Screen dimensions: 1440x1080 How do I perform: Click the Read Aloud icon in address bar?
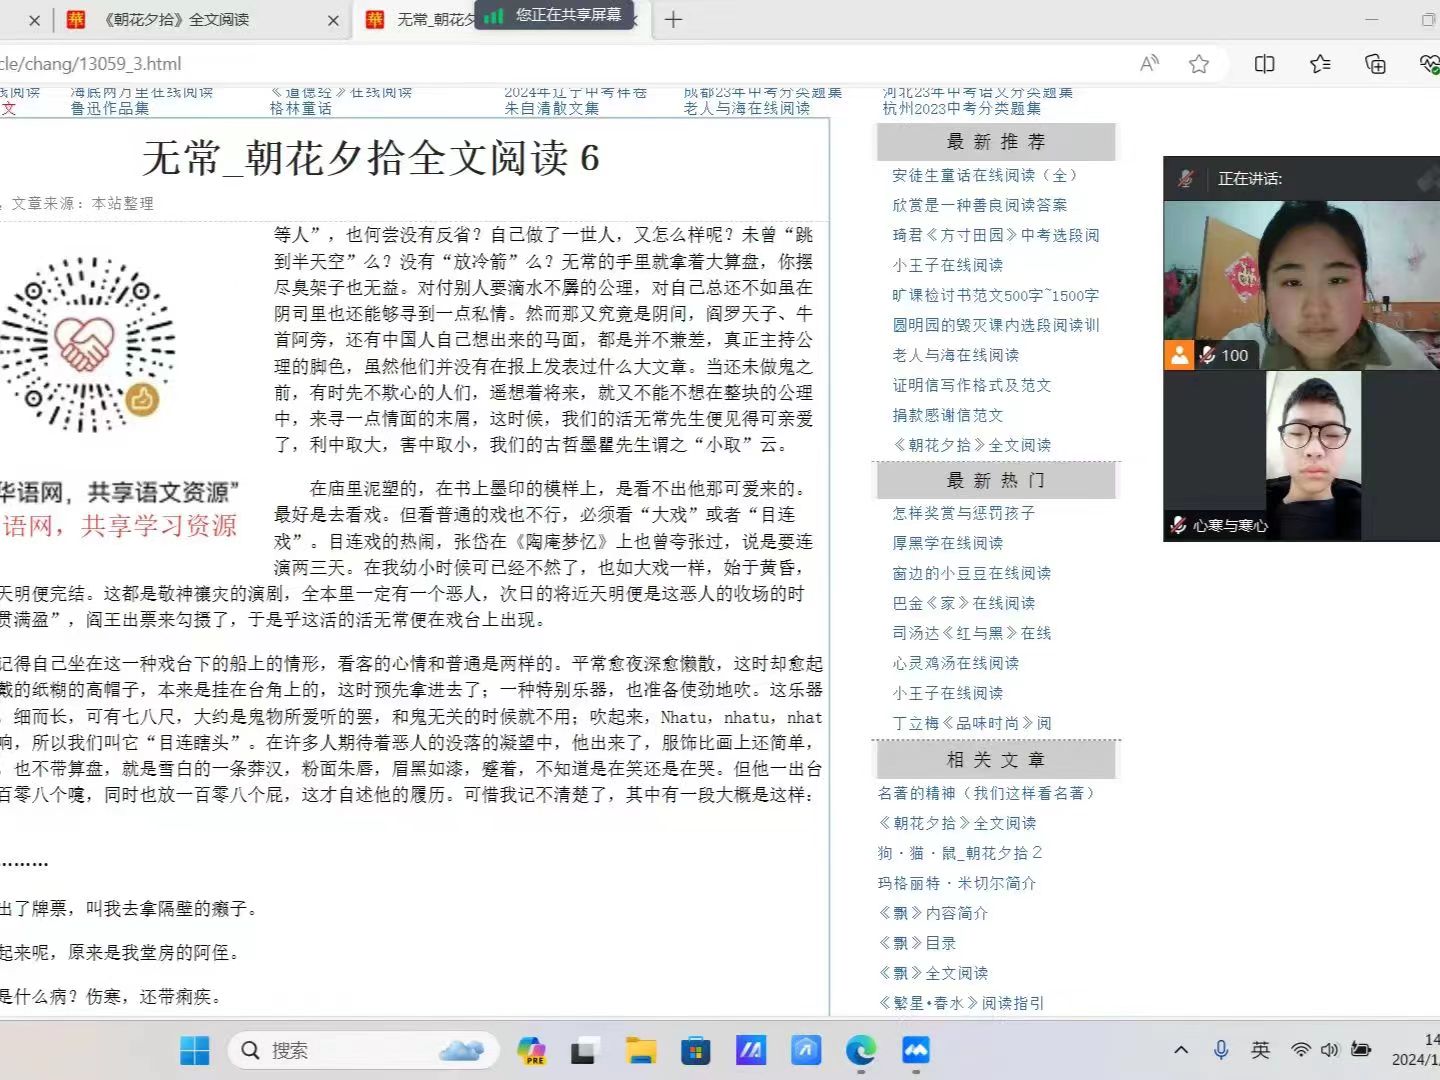tap(1150, 64)
